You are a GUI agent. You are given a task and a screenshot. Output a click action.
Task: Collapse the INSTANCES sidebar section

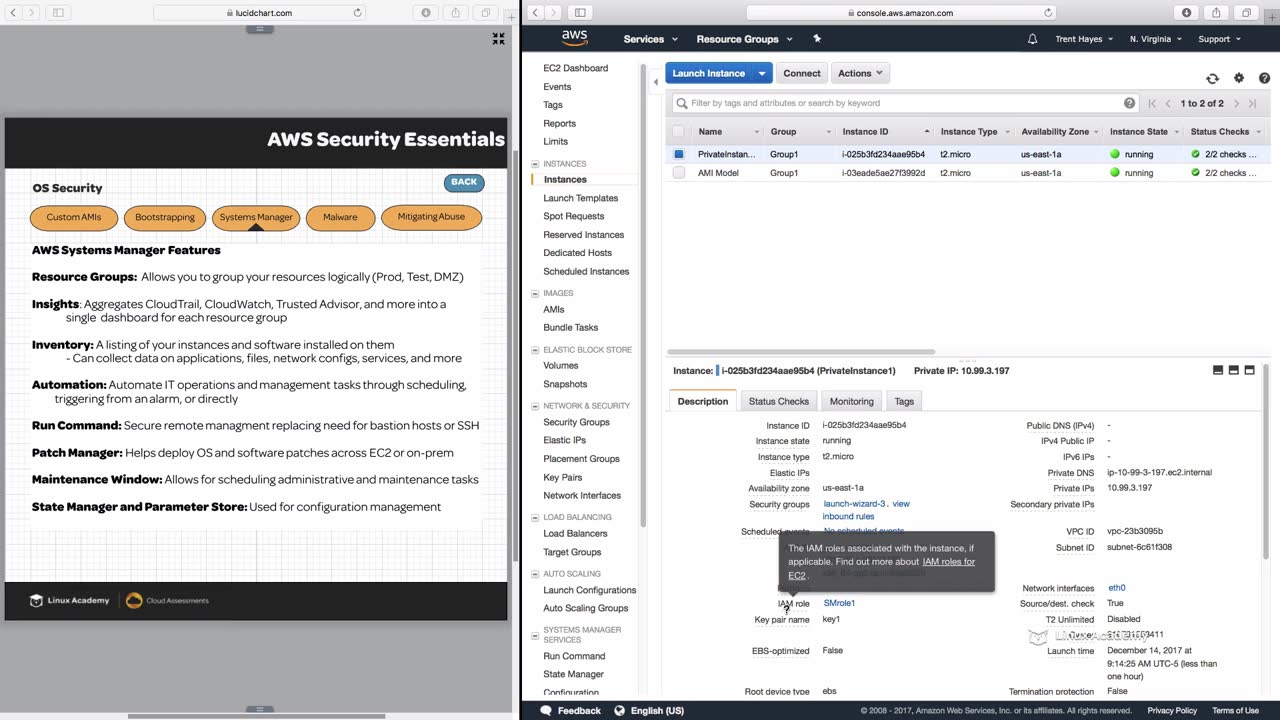click(535, 164)
